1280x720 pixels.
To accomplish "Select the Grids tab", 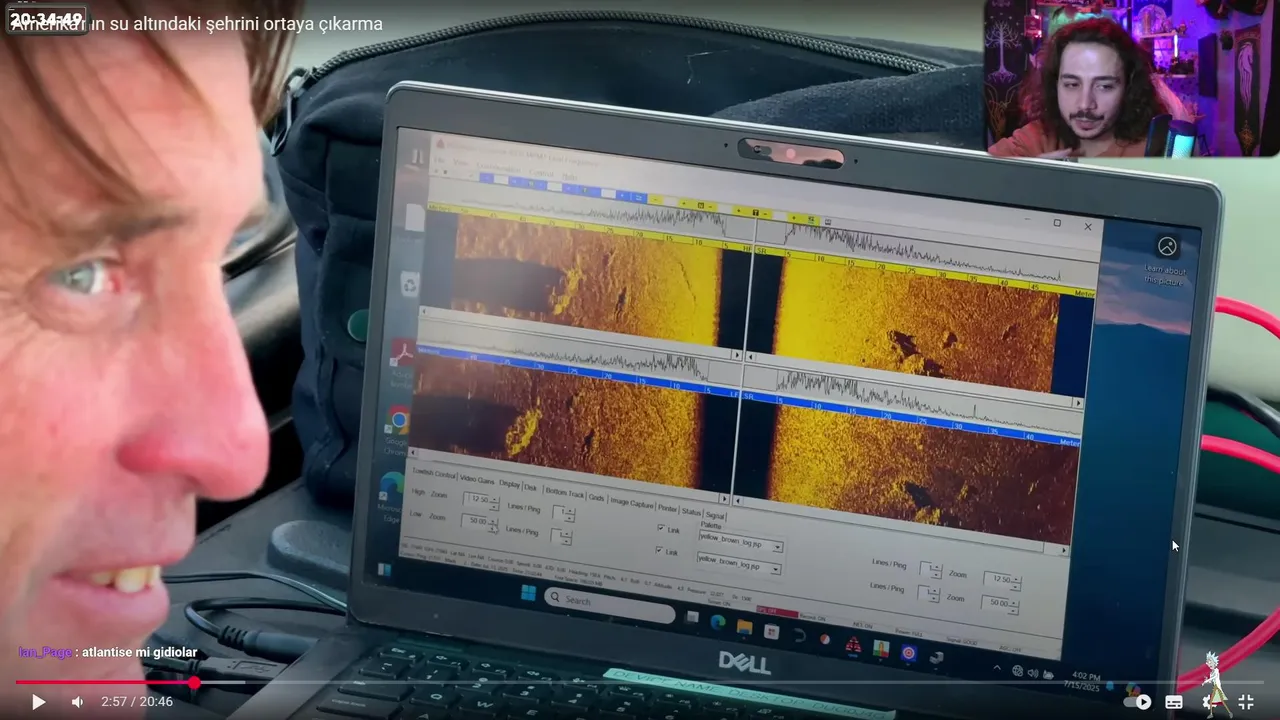I will (x=597, y=498).
